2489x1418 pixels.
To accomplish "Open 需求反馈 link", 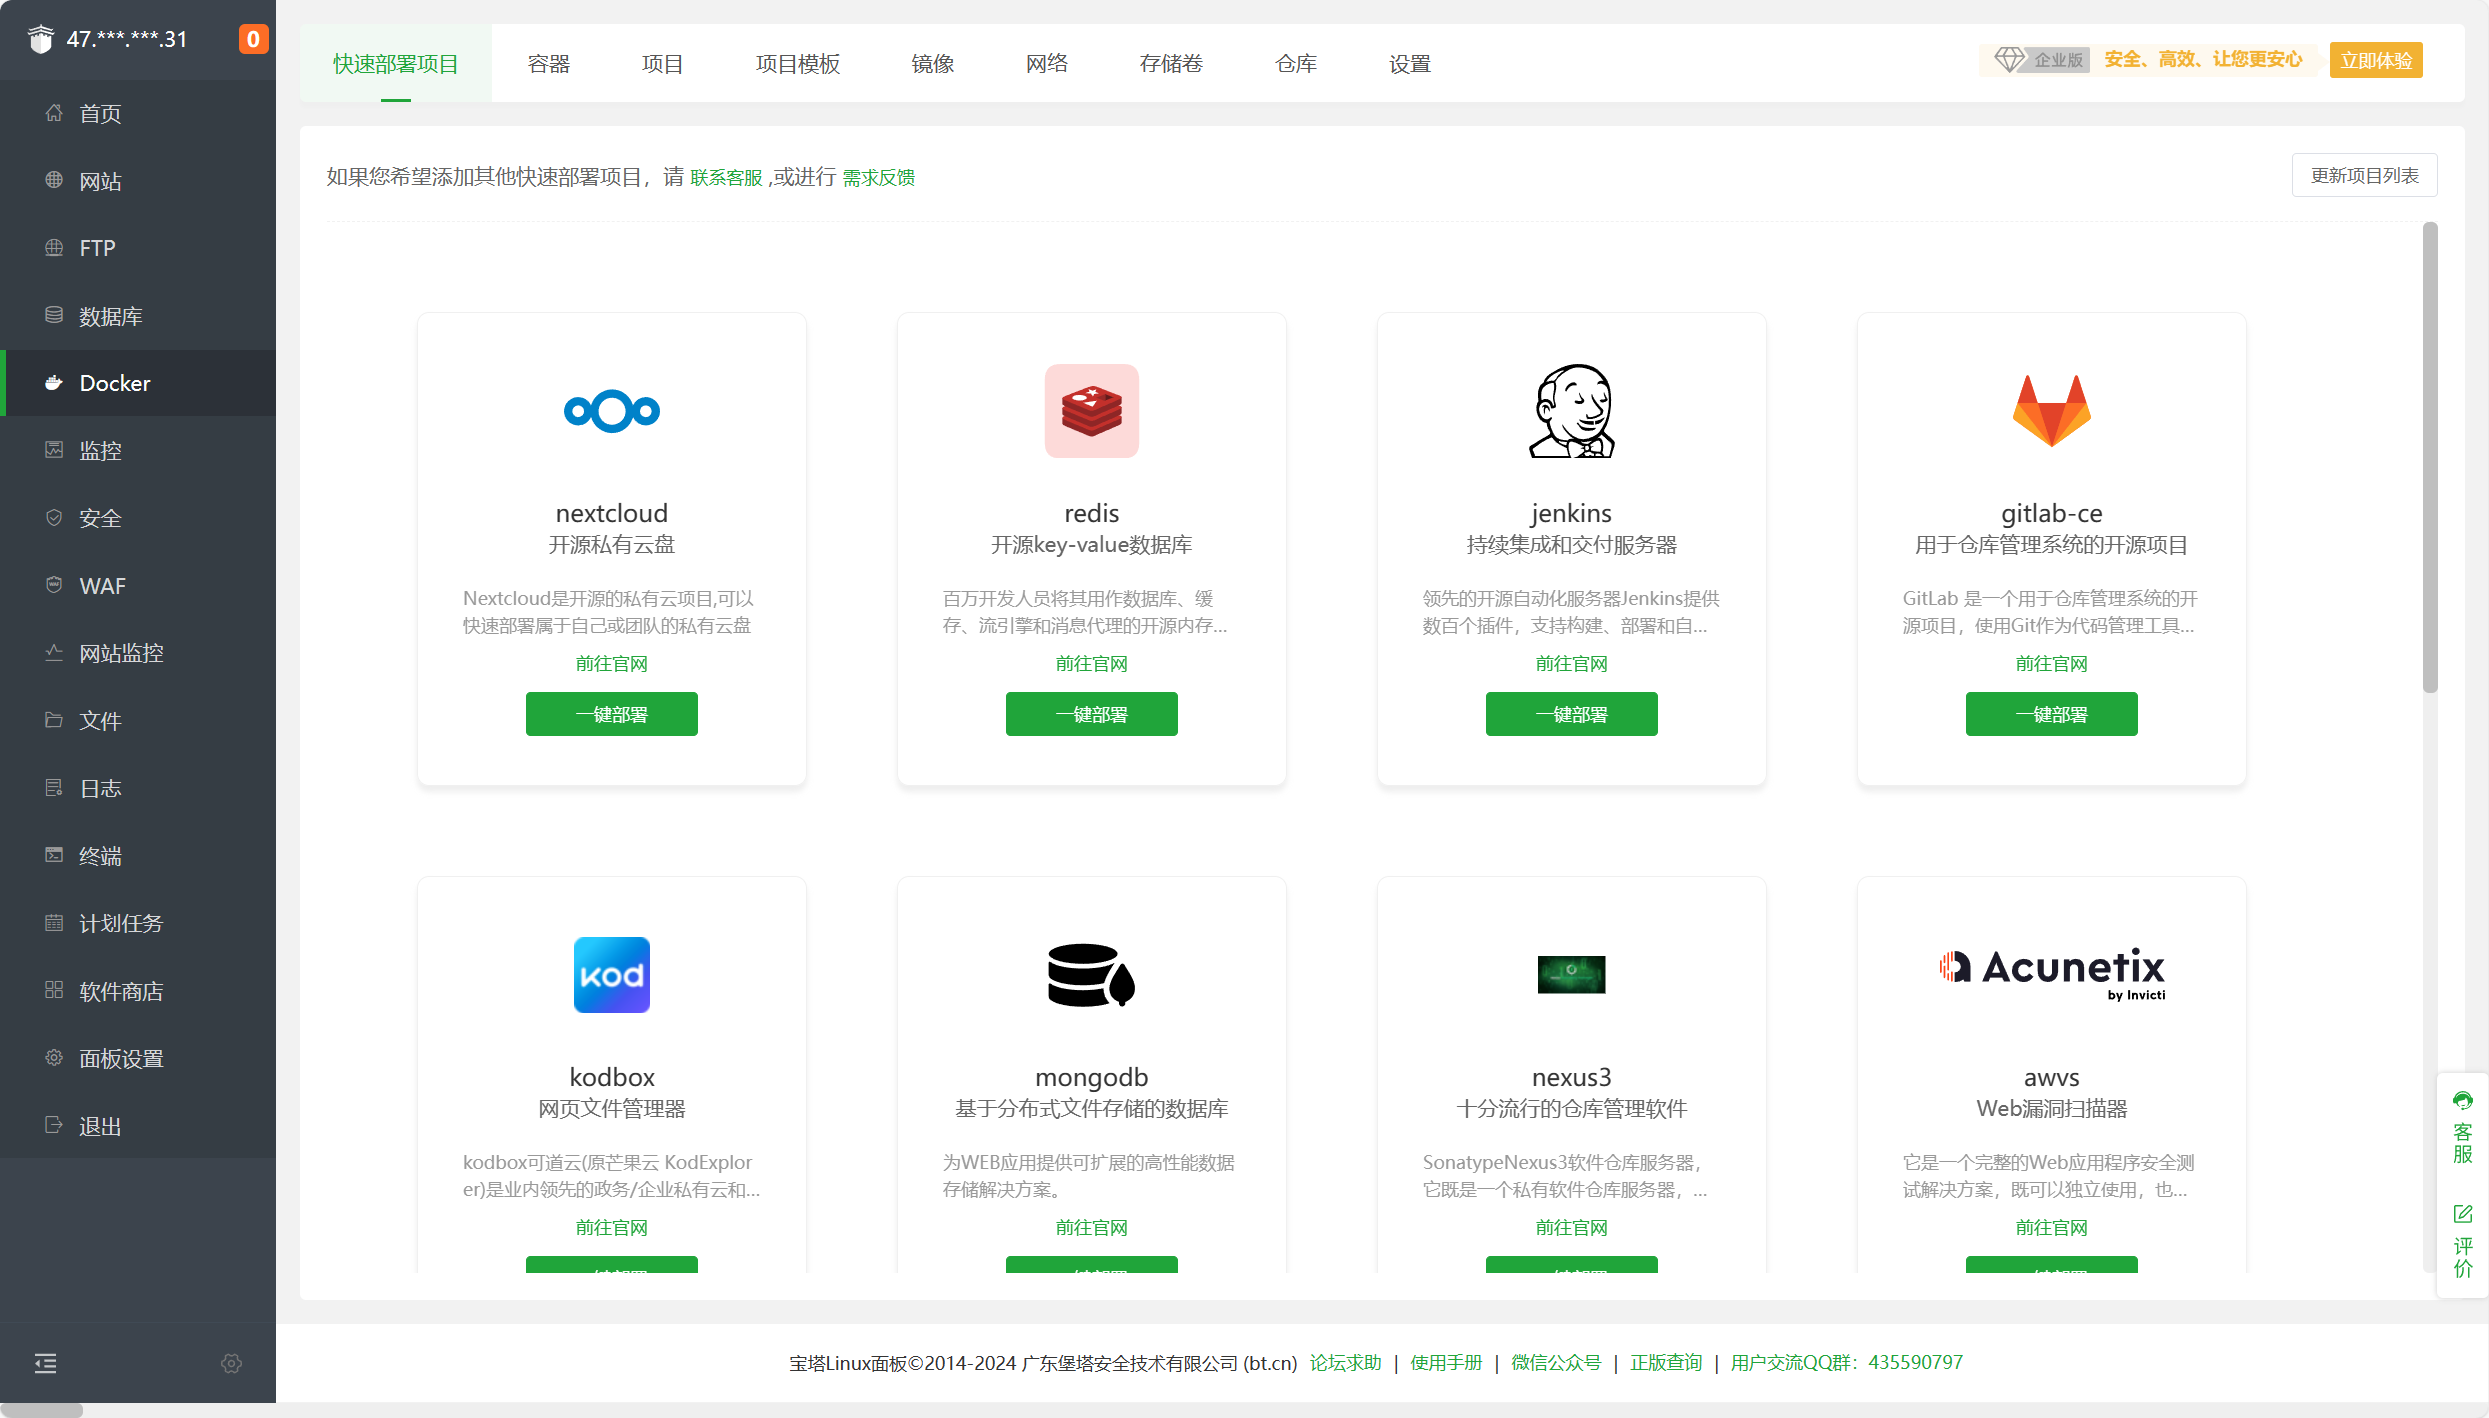I will click(879, 178).
